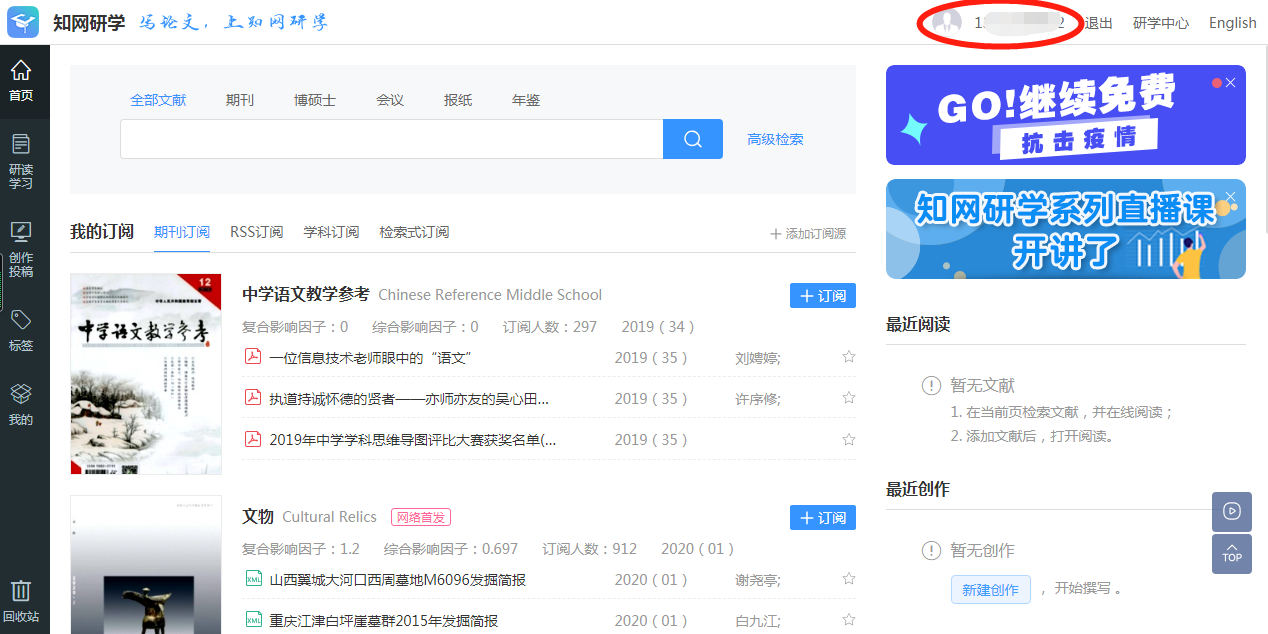Open the 标签 tags sidebar section
1268x634 pixels.
[x=21, y=331]
